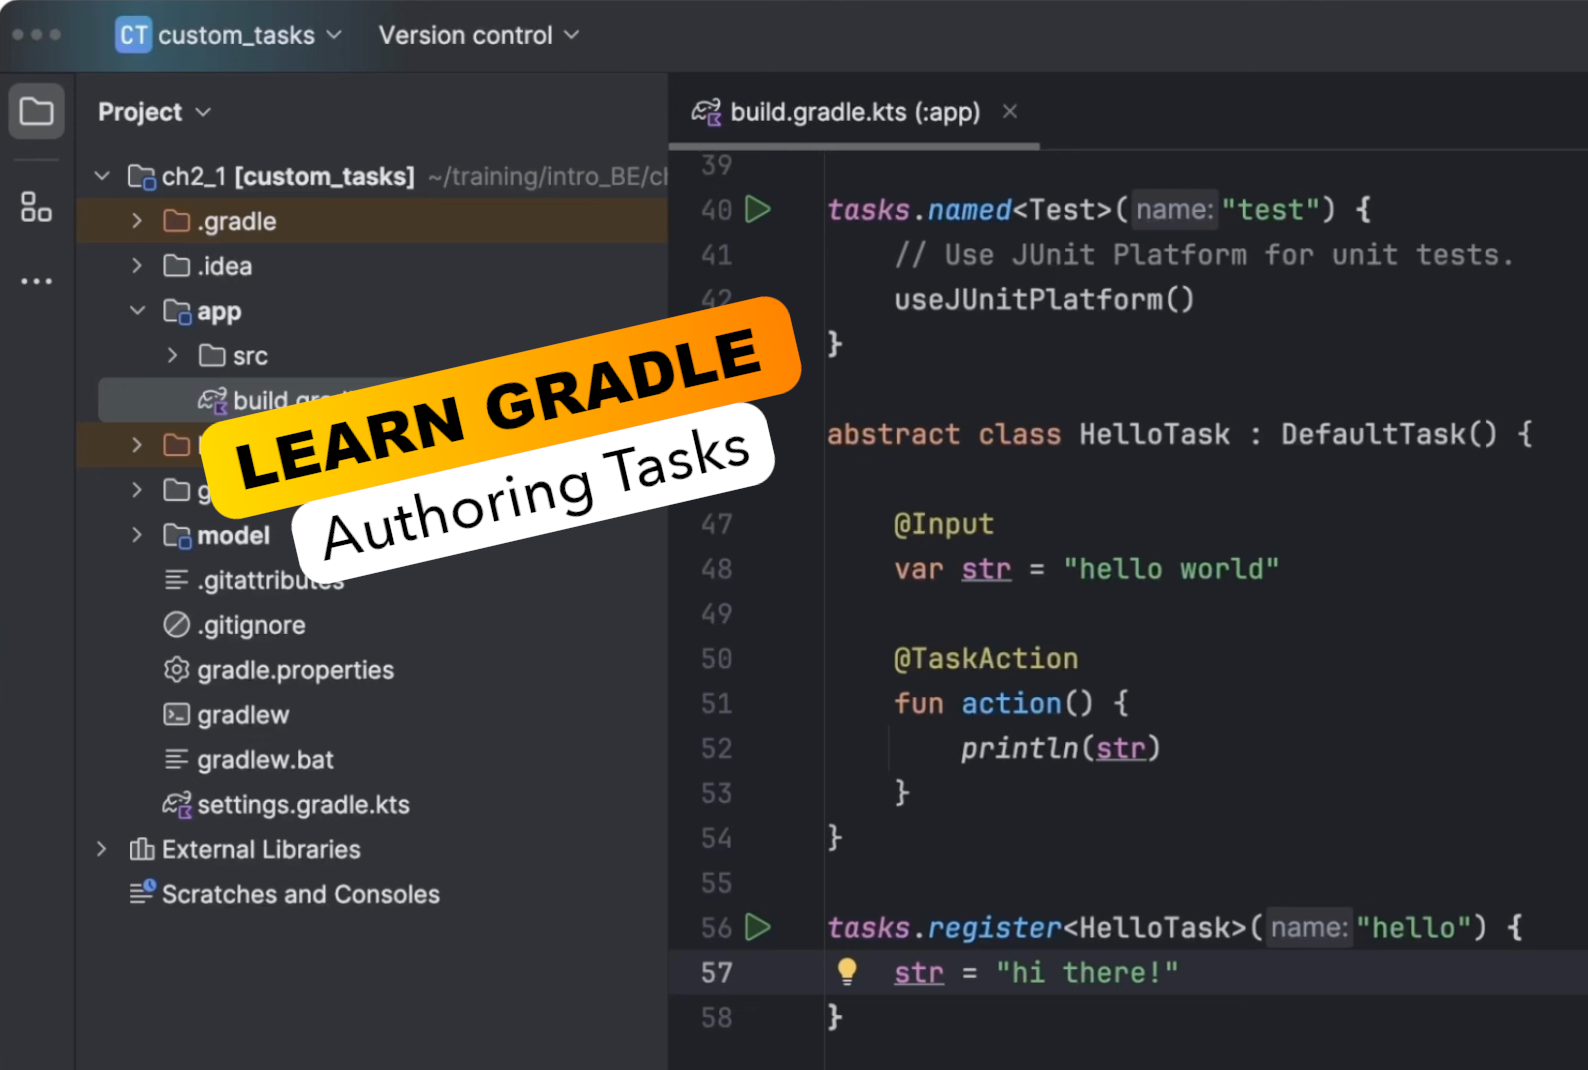
Task: Click the .idea folder icon
Action: coord(176,266)
